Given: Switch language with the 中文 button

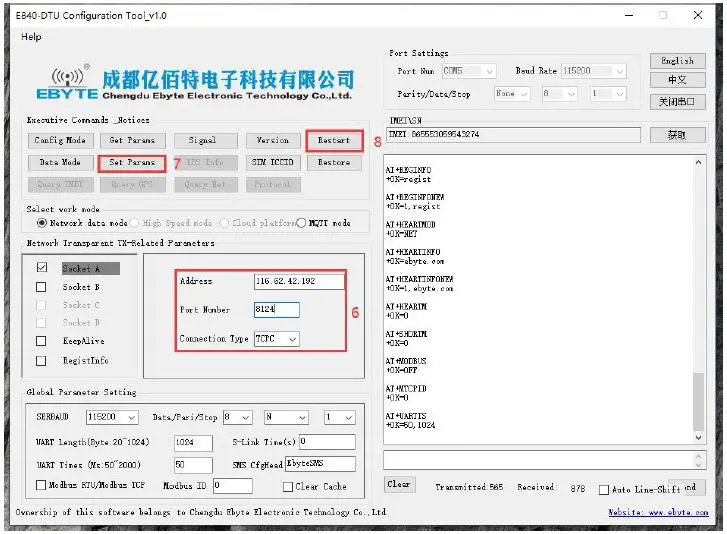Looking at the screenshot, I should 677,80.
